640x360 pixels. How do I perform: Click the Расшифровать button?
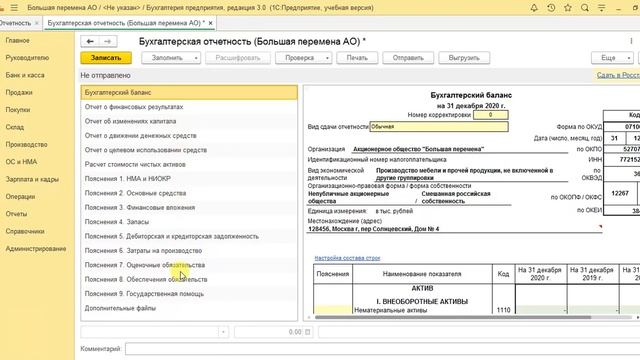[x=238, y=58]
